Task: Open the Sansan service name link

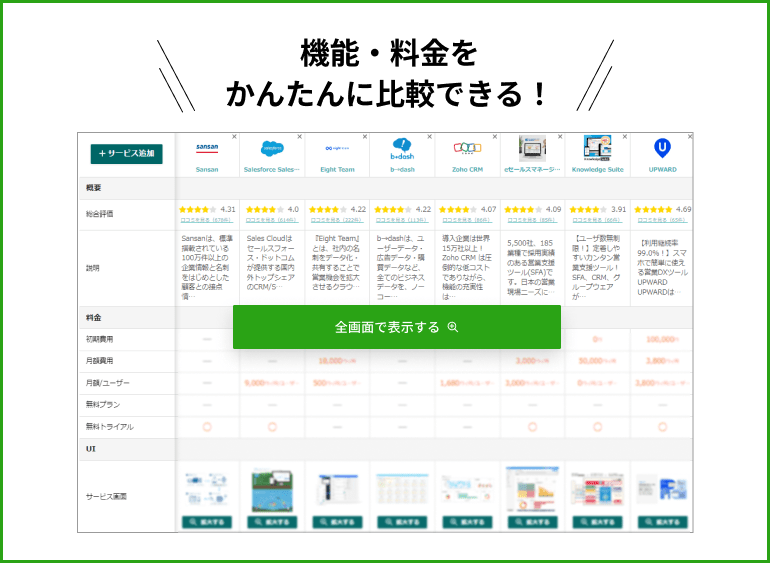Action: (x=207, y=169)
